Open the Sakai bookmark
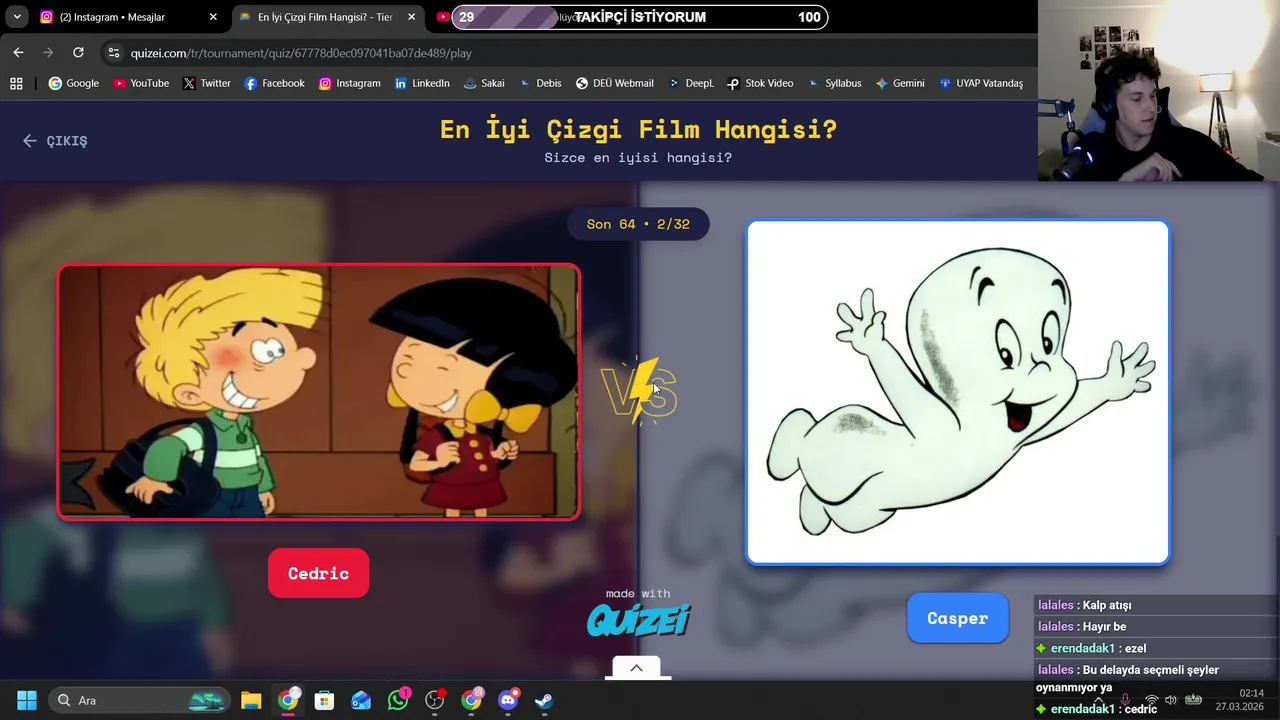1280x720 pixels. coord(484,83)
